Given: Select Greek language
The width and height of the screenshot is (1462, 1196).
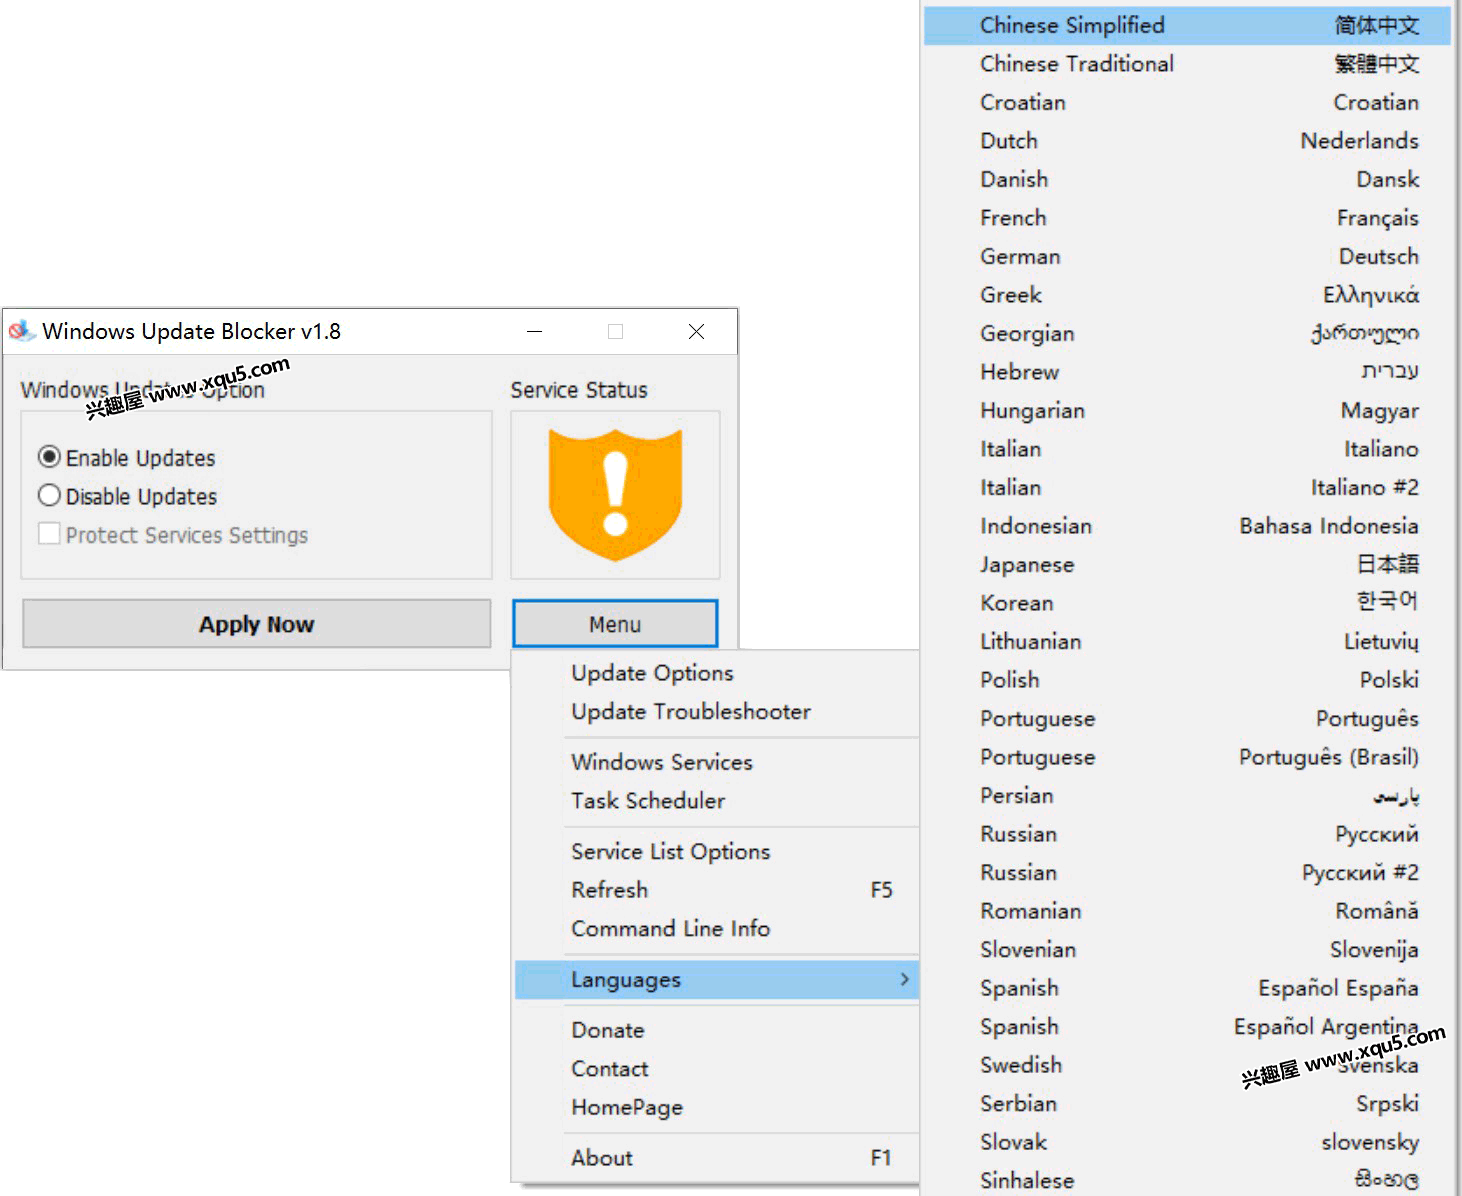Looking at the screenshot, I should point(1187,295).
